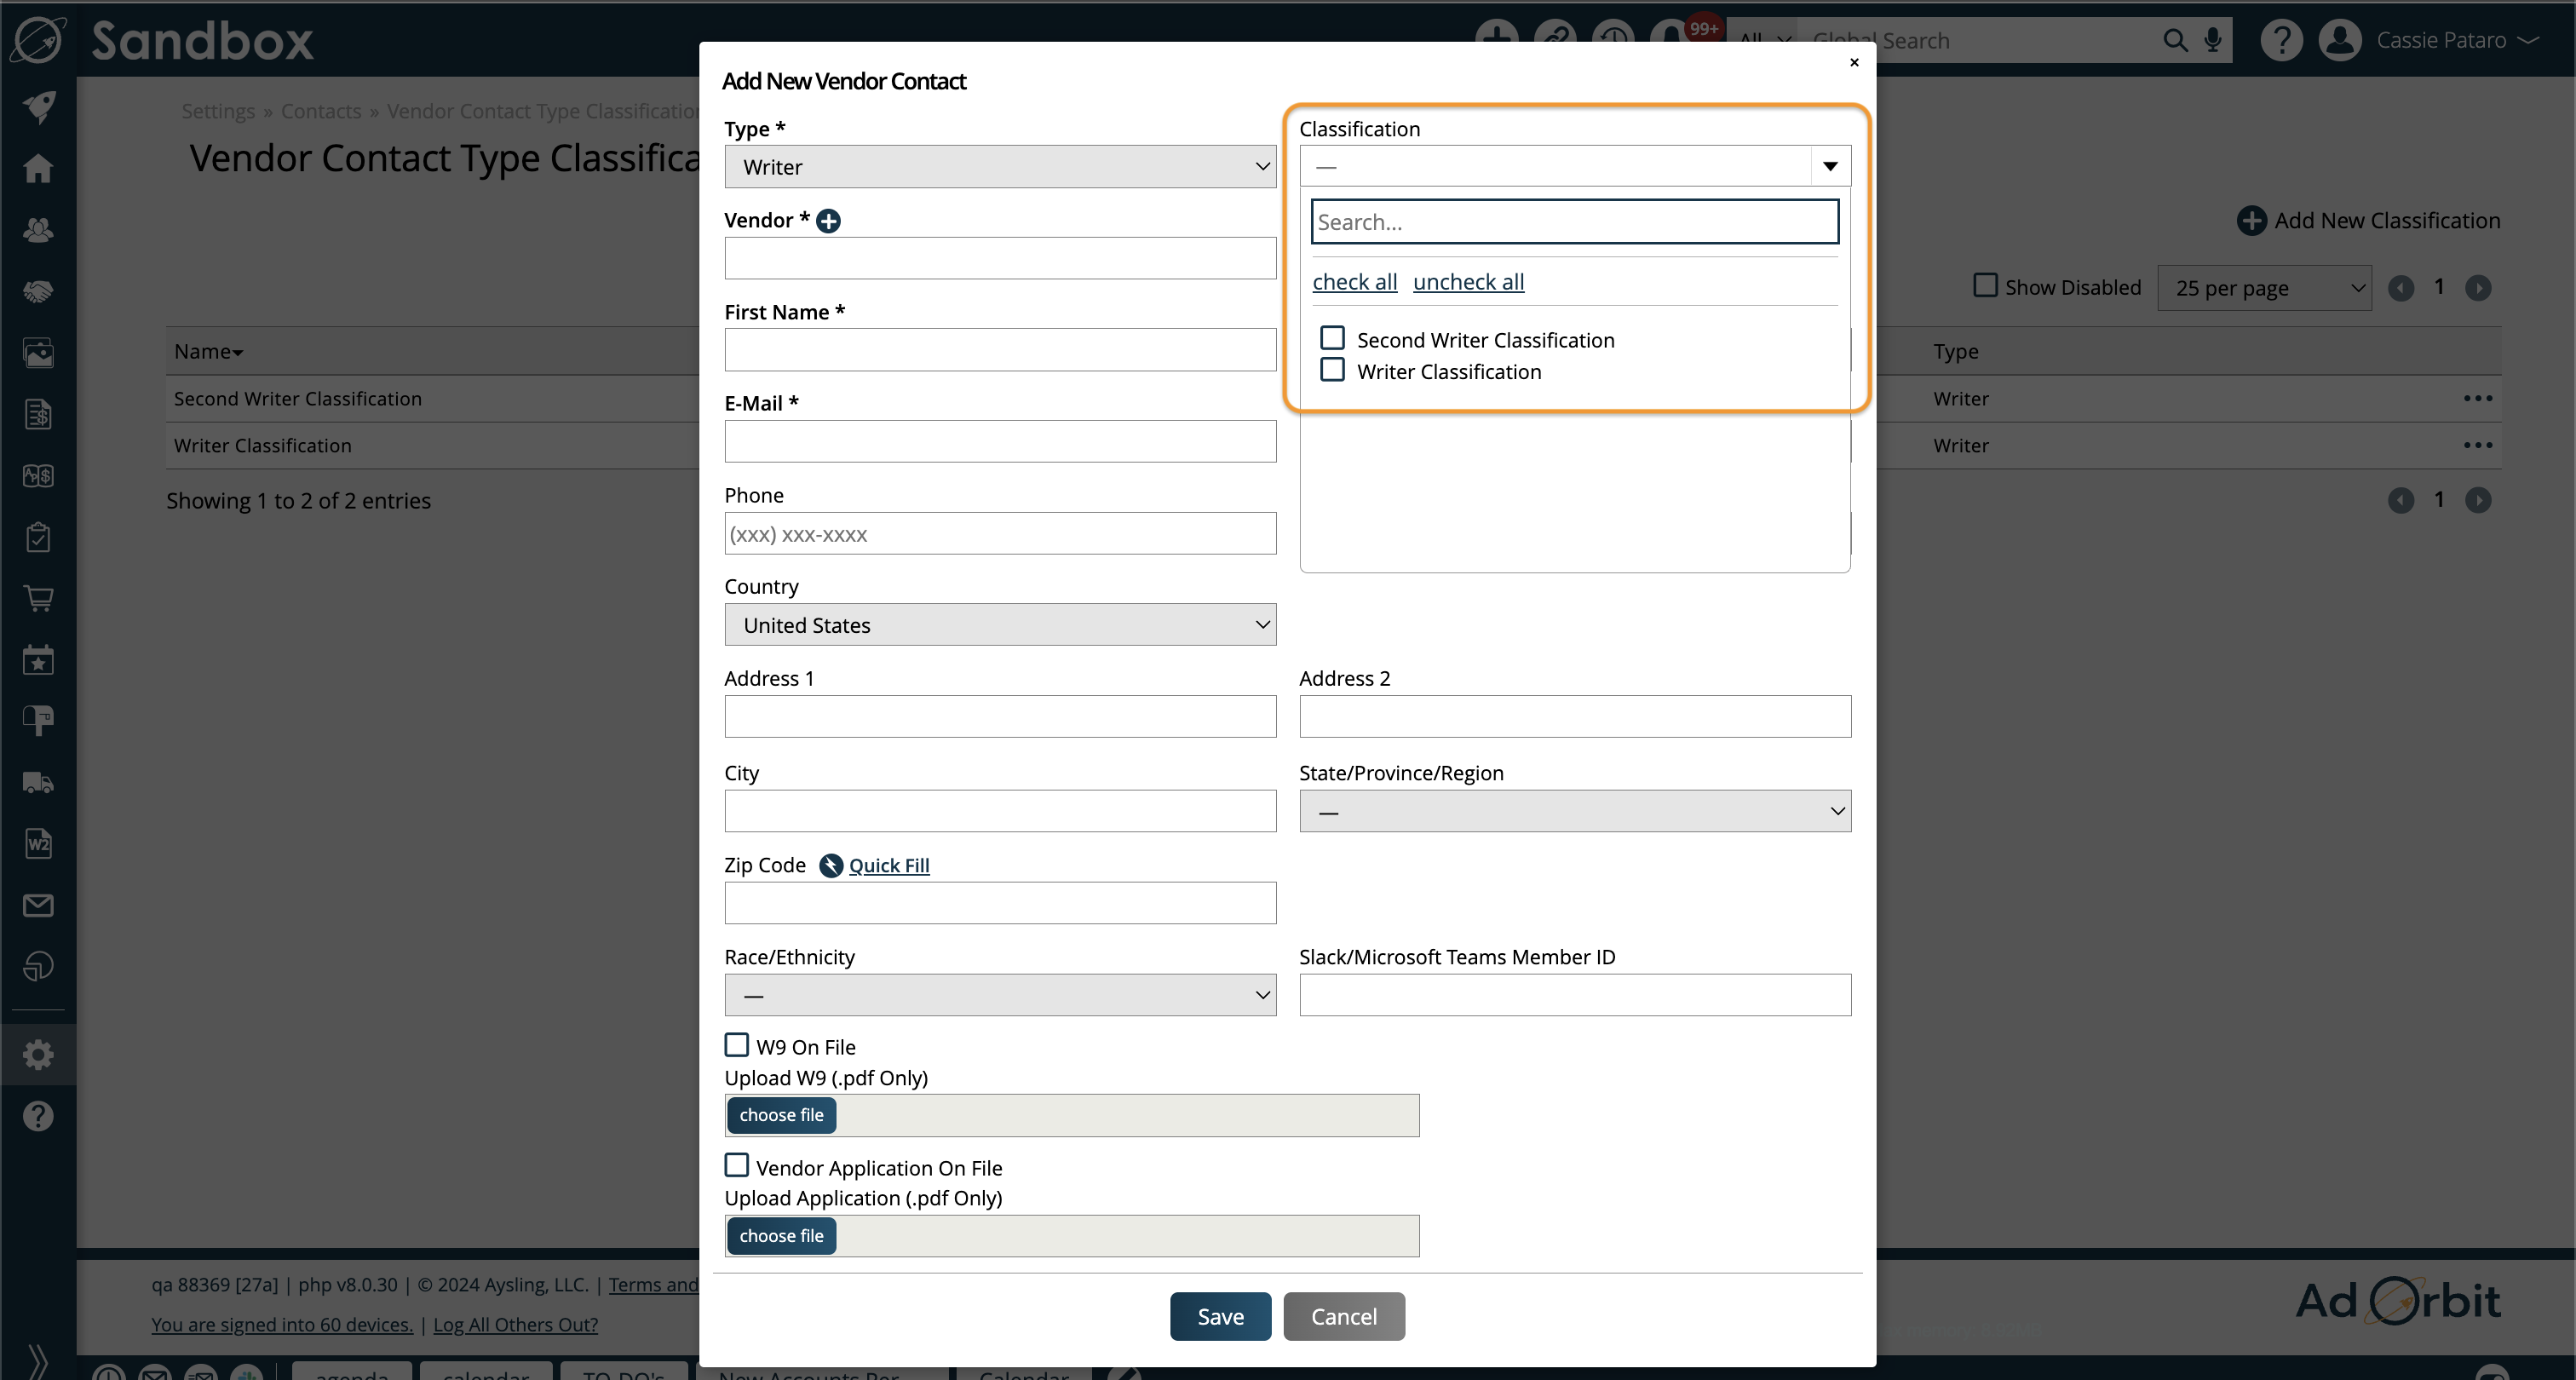Enable W9 On File
The image size is (2576, 1380).
point(736,1044)
